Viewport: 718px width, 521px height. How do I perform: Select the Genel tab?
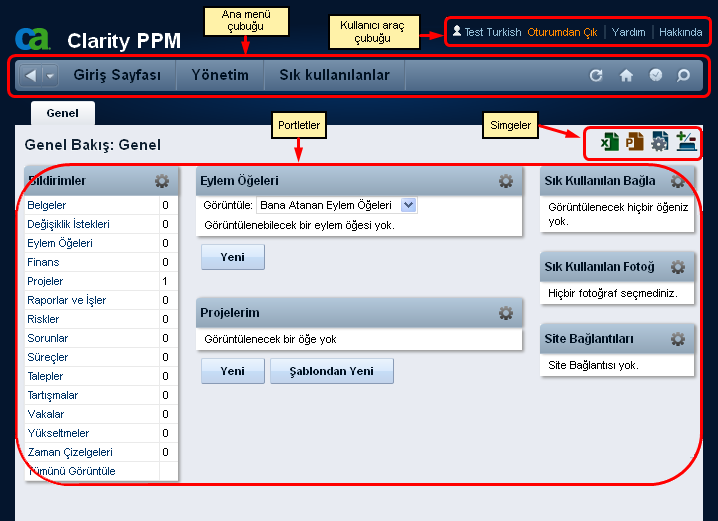coord(63,113)
